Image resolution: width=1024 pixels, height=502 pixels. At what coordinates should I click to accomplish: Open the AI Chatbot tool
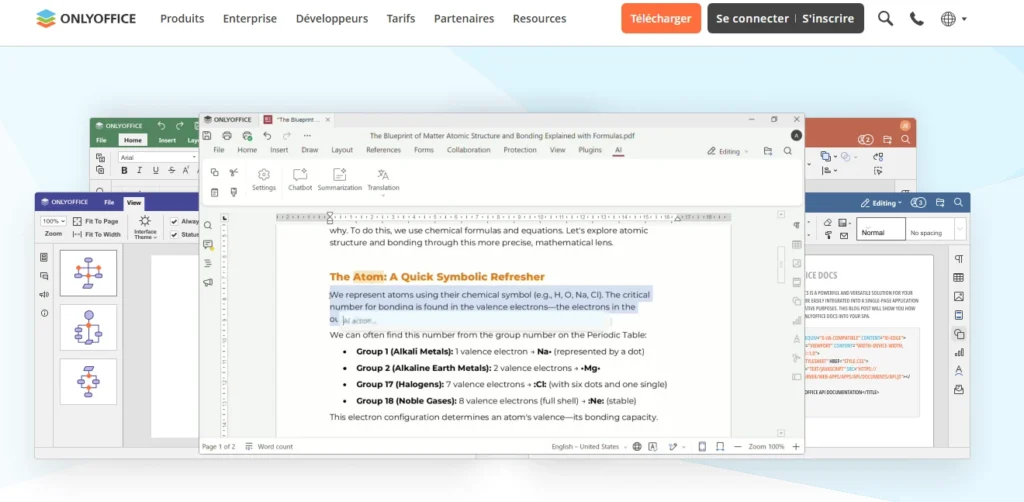(300, 180)
